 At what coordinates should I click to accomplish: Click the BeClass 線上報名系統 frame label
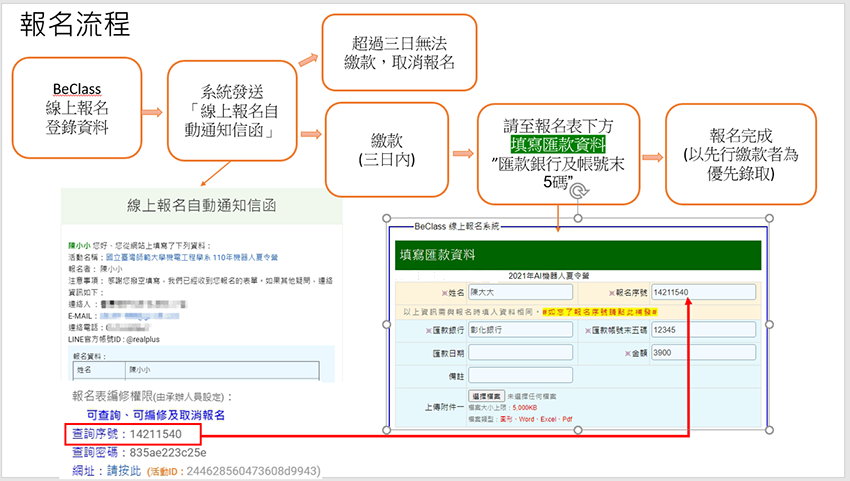(x=456, y=226)
